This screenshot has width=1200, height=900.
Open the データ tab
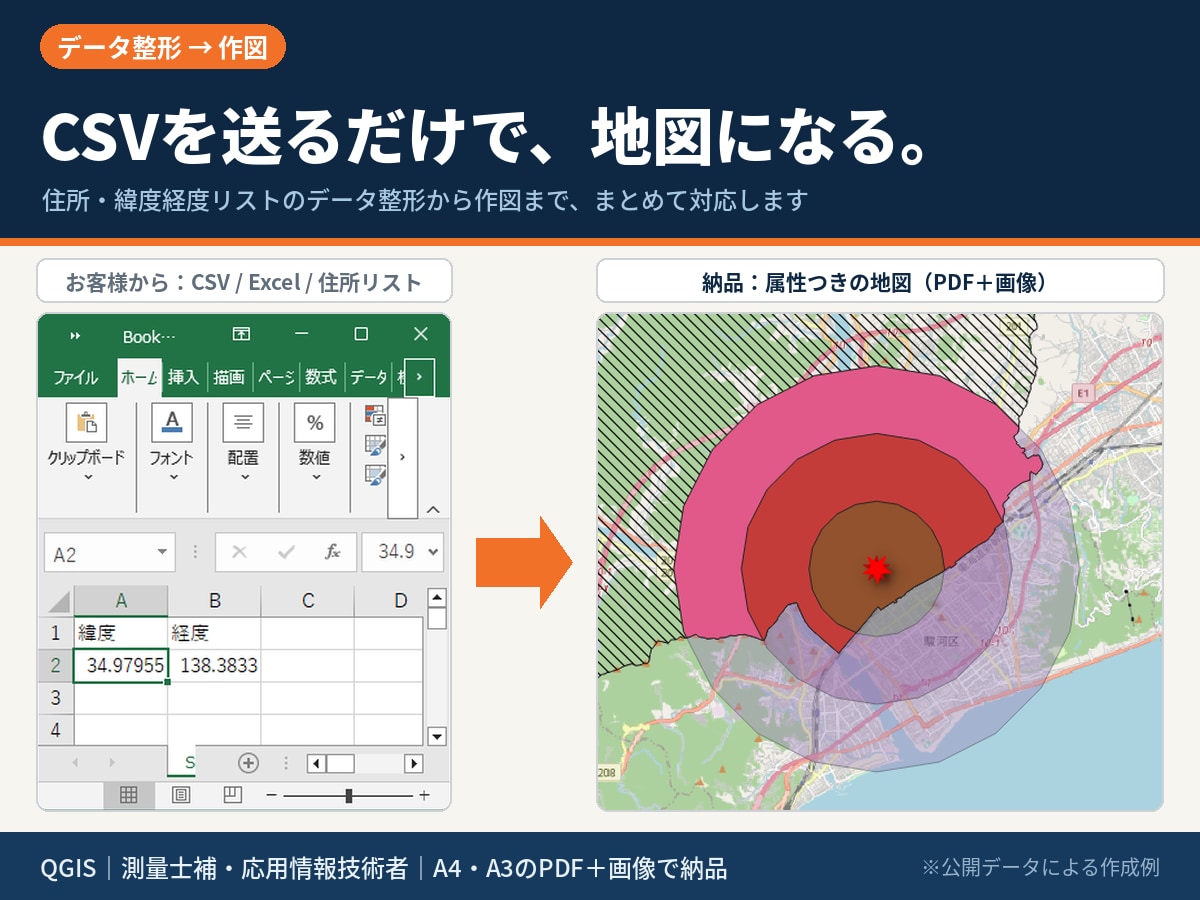368,377
